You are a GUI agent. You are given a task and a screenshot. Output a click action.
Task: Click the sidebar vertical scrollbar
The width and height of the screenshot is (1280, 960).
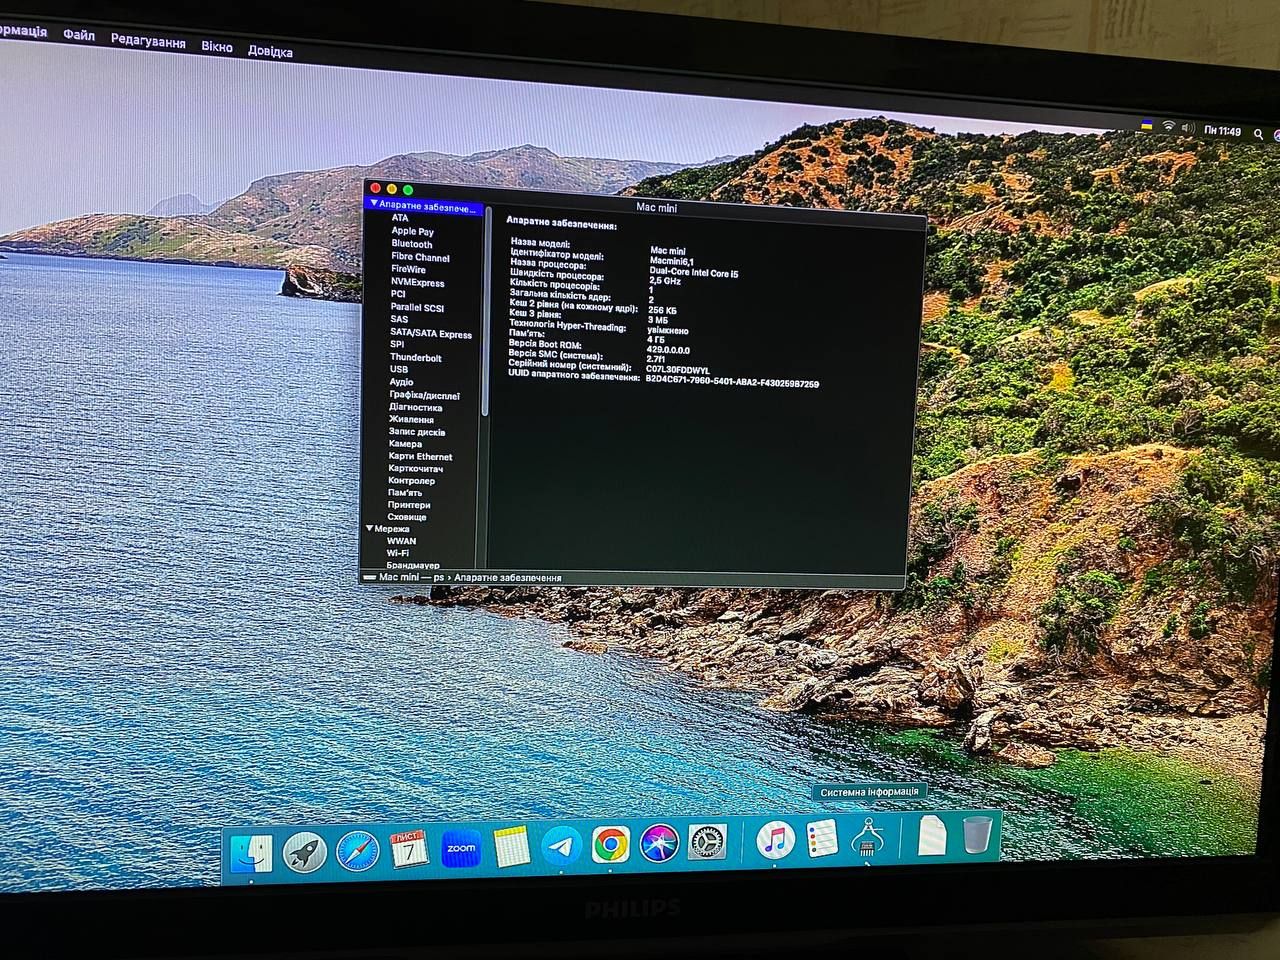click(486, 311)
